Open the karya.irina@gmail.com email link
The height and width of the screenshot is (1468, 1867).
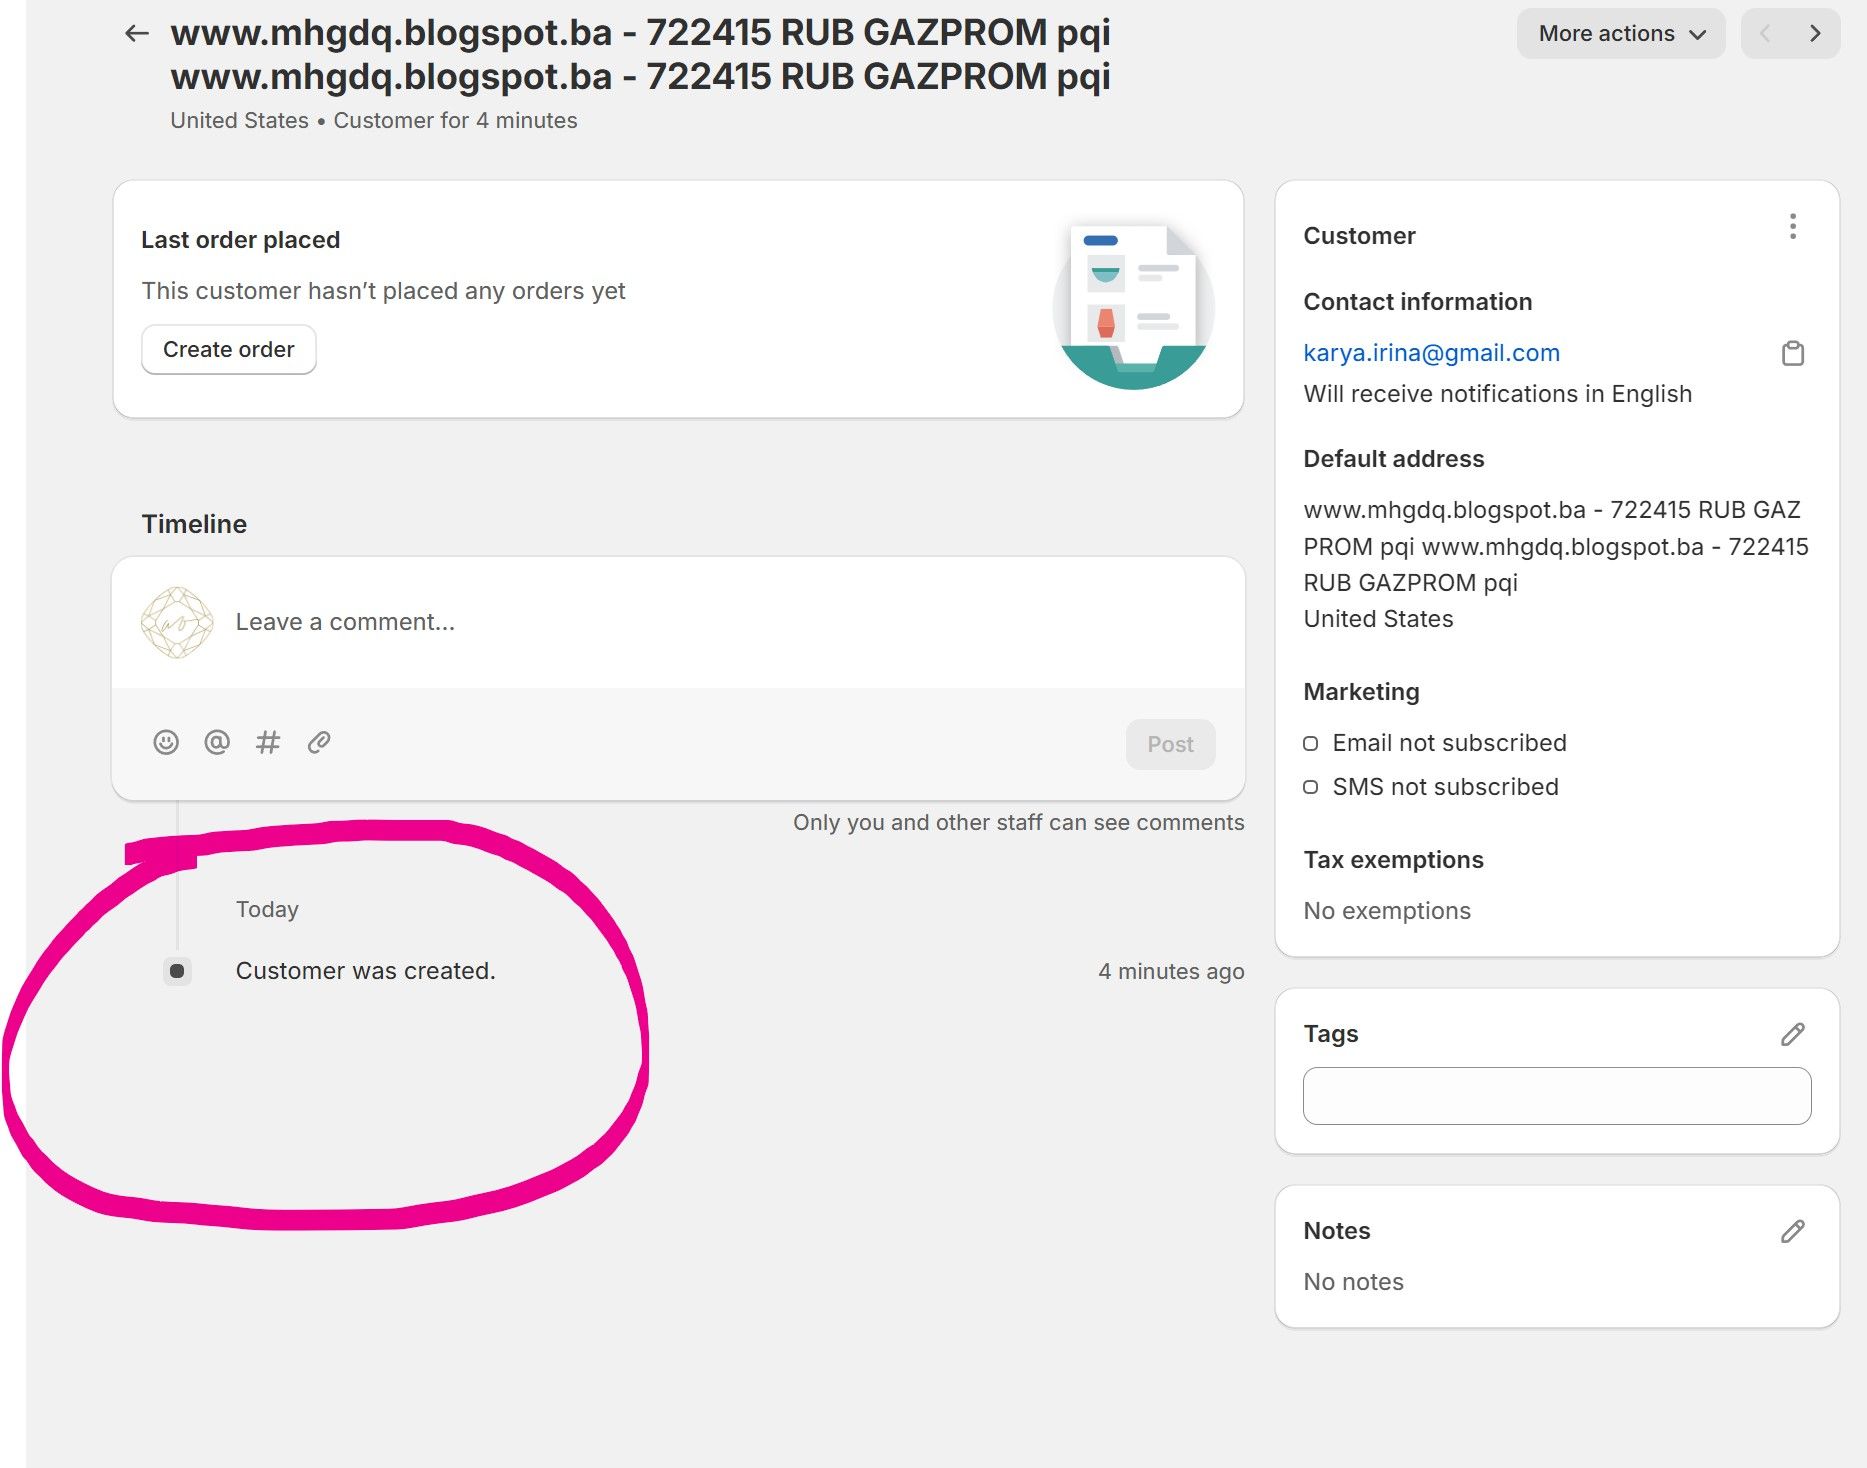tap(1432, 353)
